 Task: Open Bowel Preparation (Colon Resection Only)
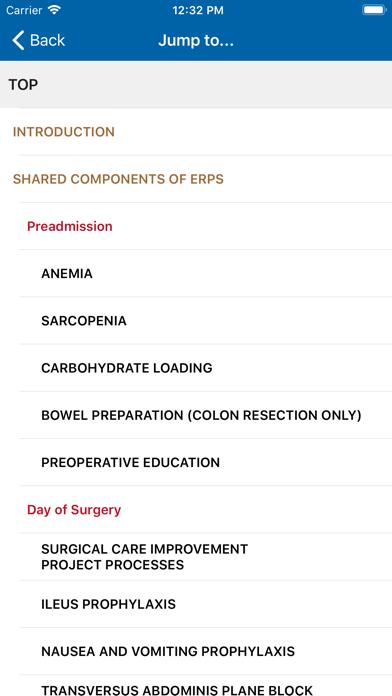(x=196, y=415)
